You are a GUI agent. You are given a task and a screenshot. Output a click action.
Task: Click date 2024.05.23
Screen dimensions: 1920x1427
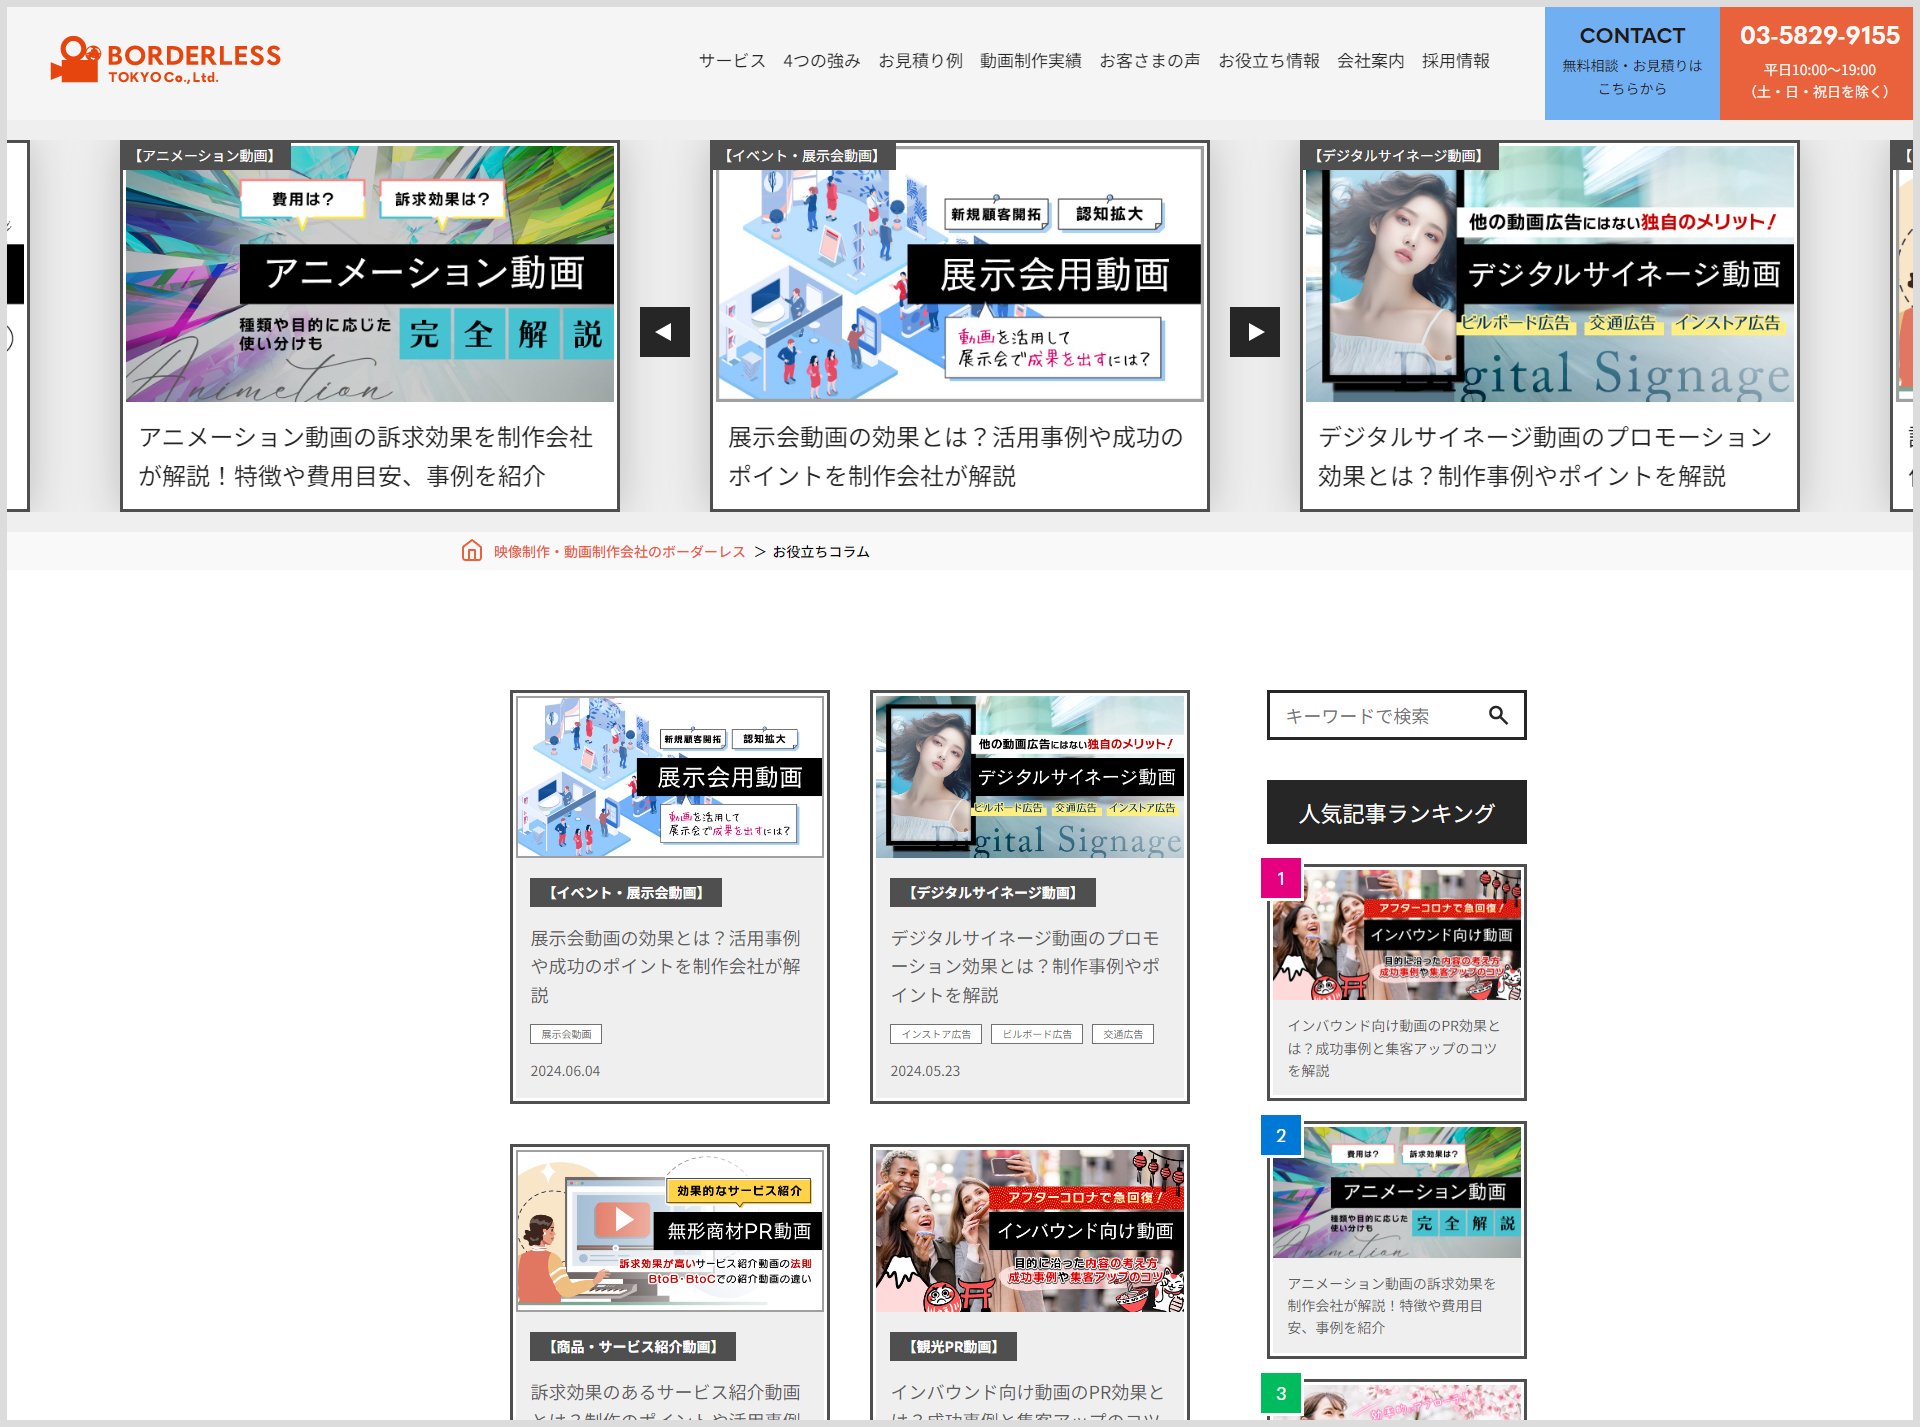[x=925, y=1071]
